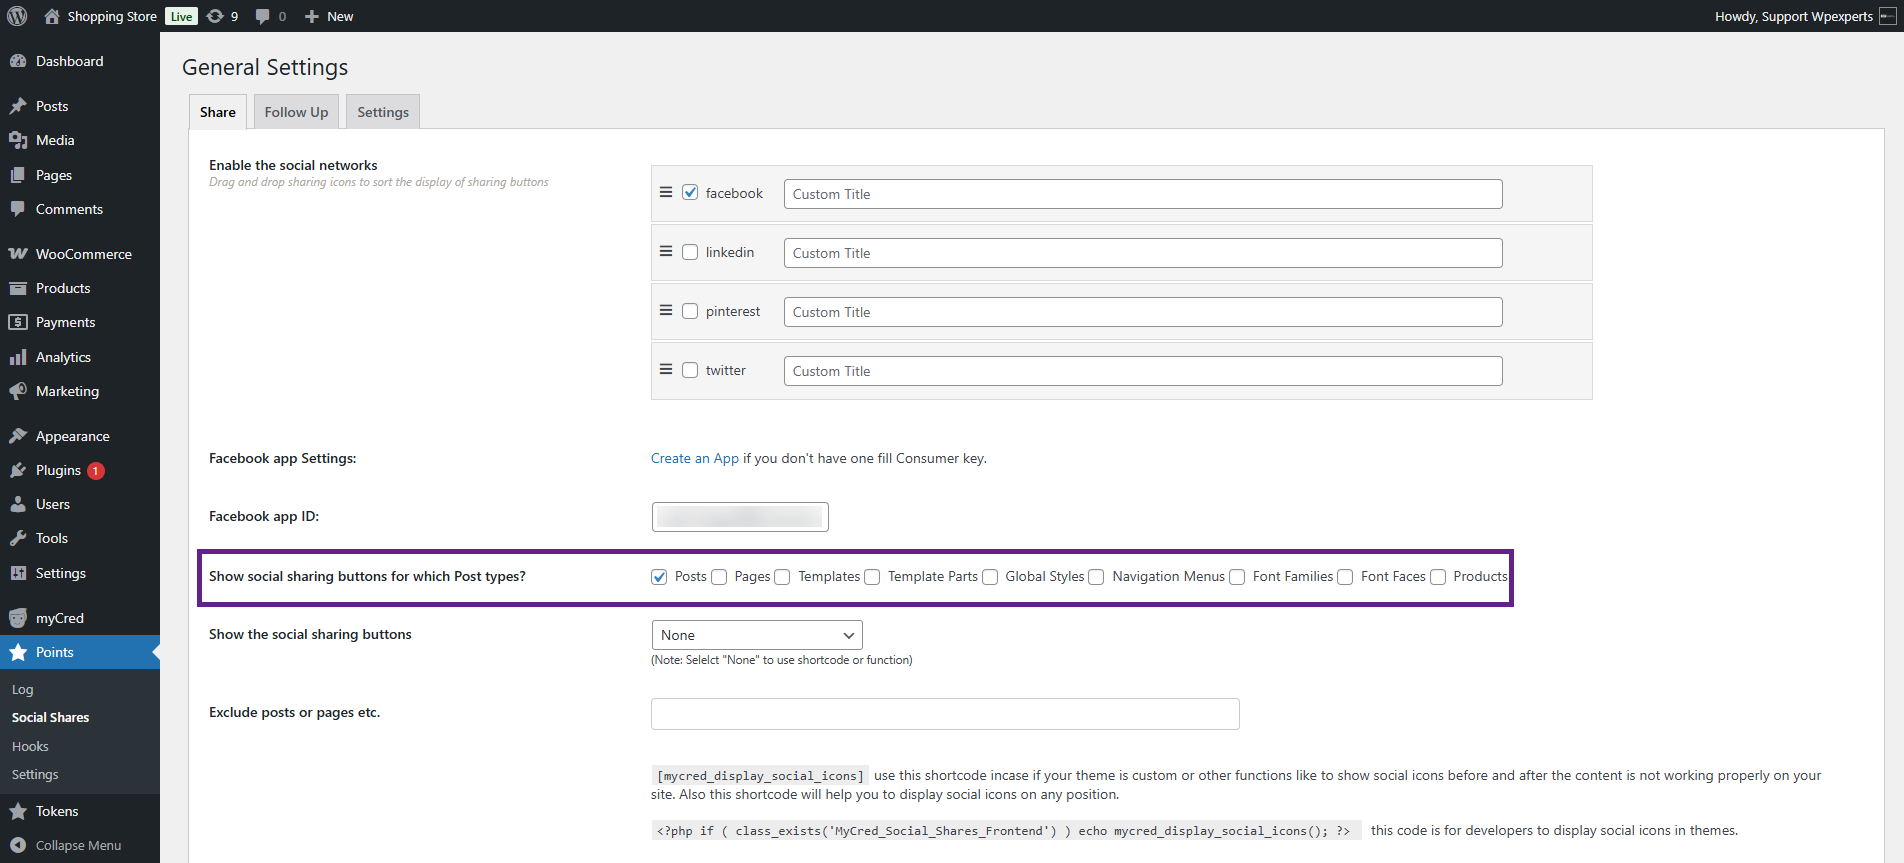Open the New content menu

point(329,16)
